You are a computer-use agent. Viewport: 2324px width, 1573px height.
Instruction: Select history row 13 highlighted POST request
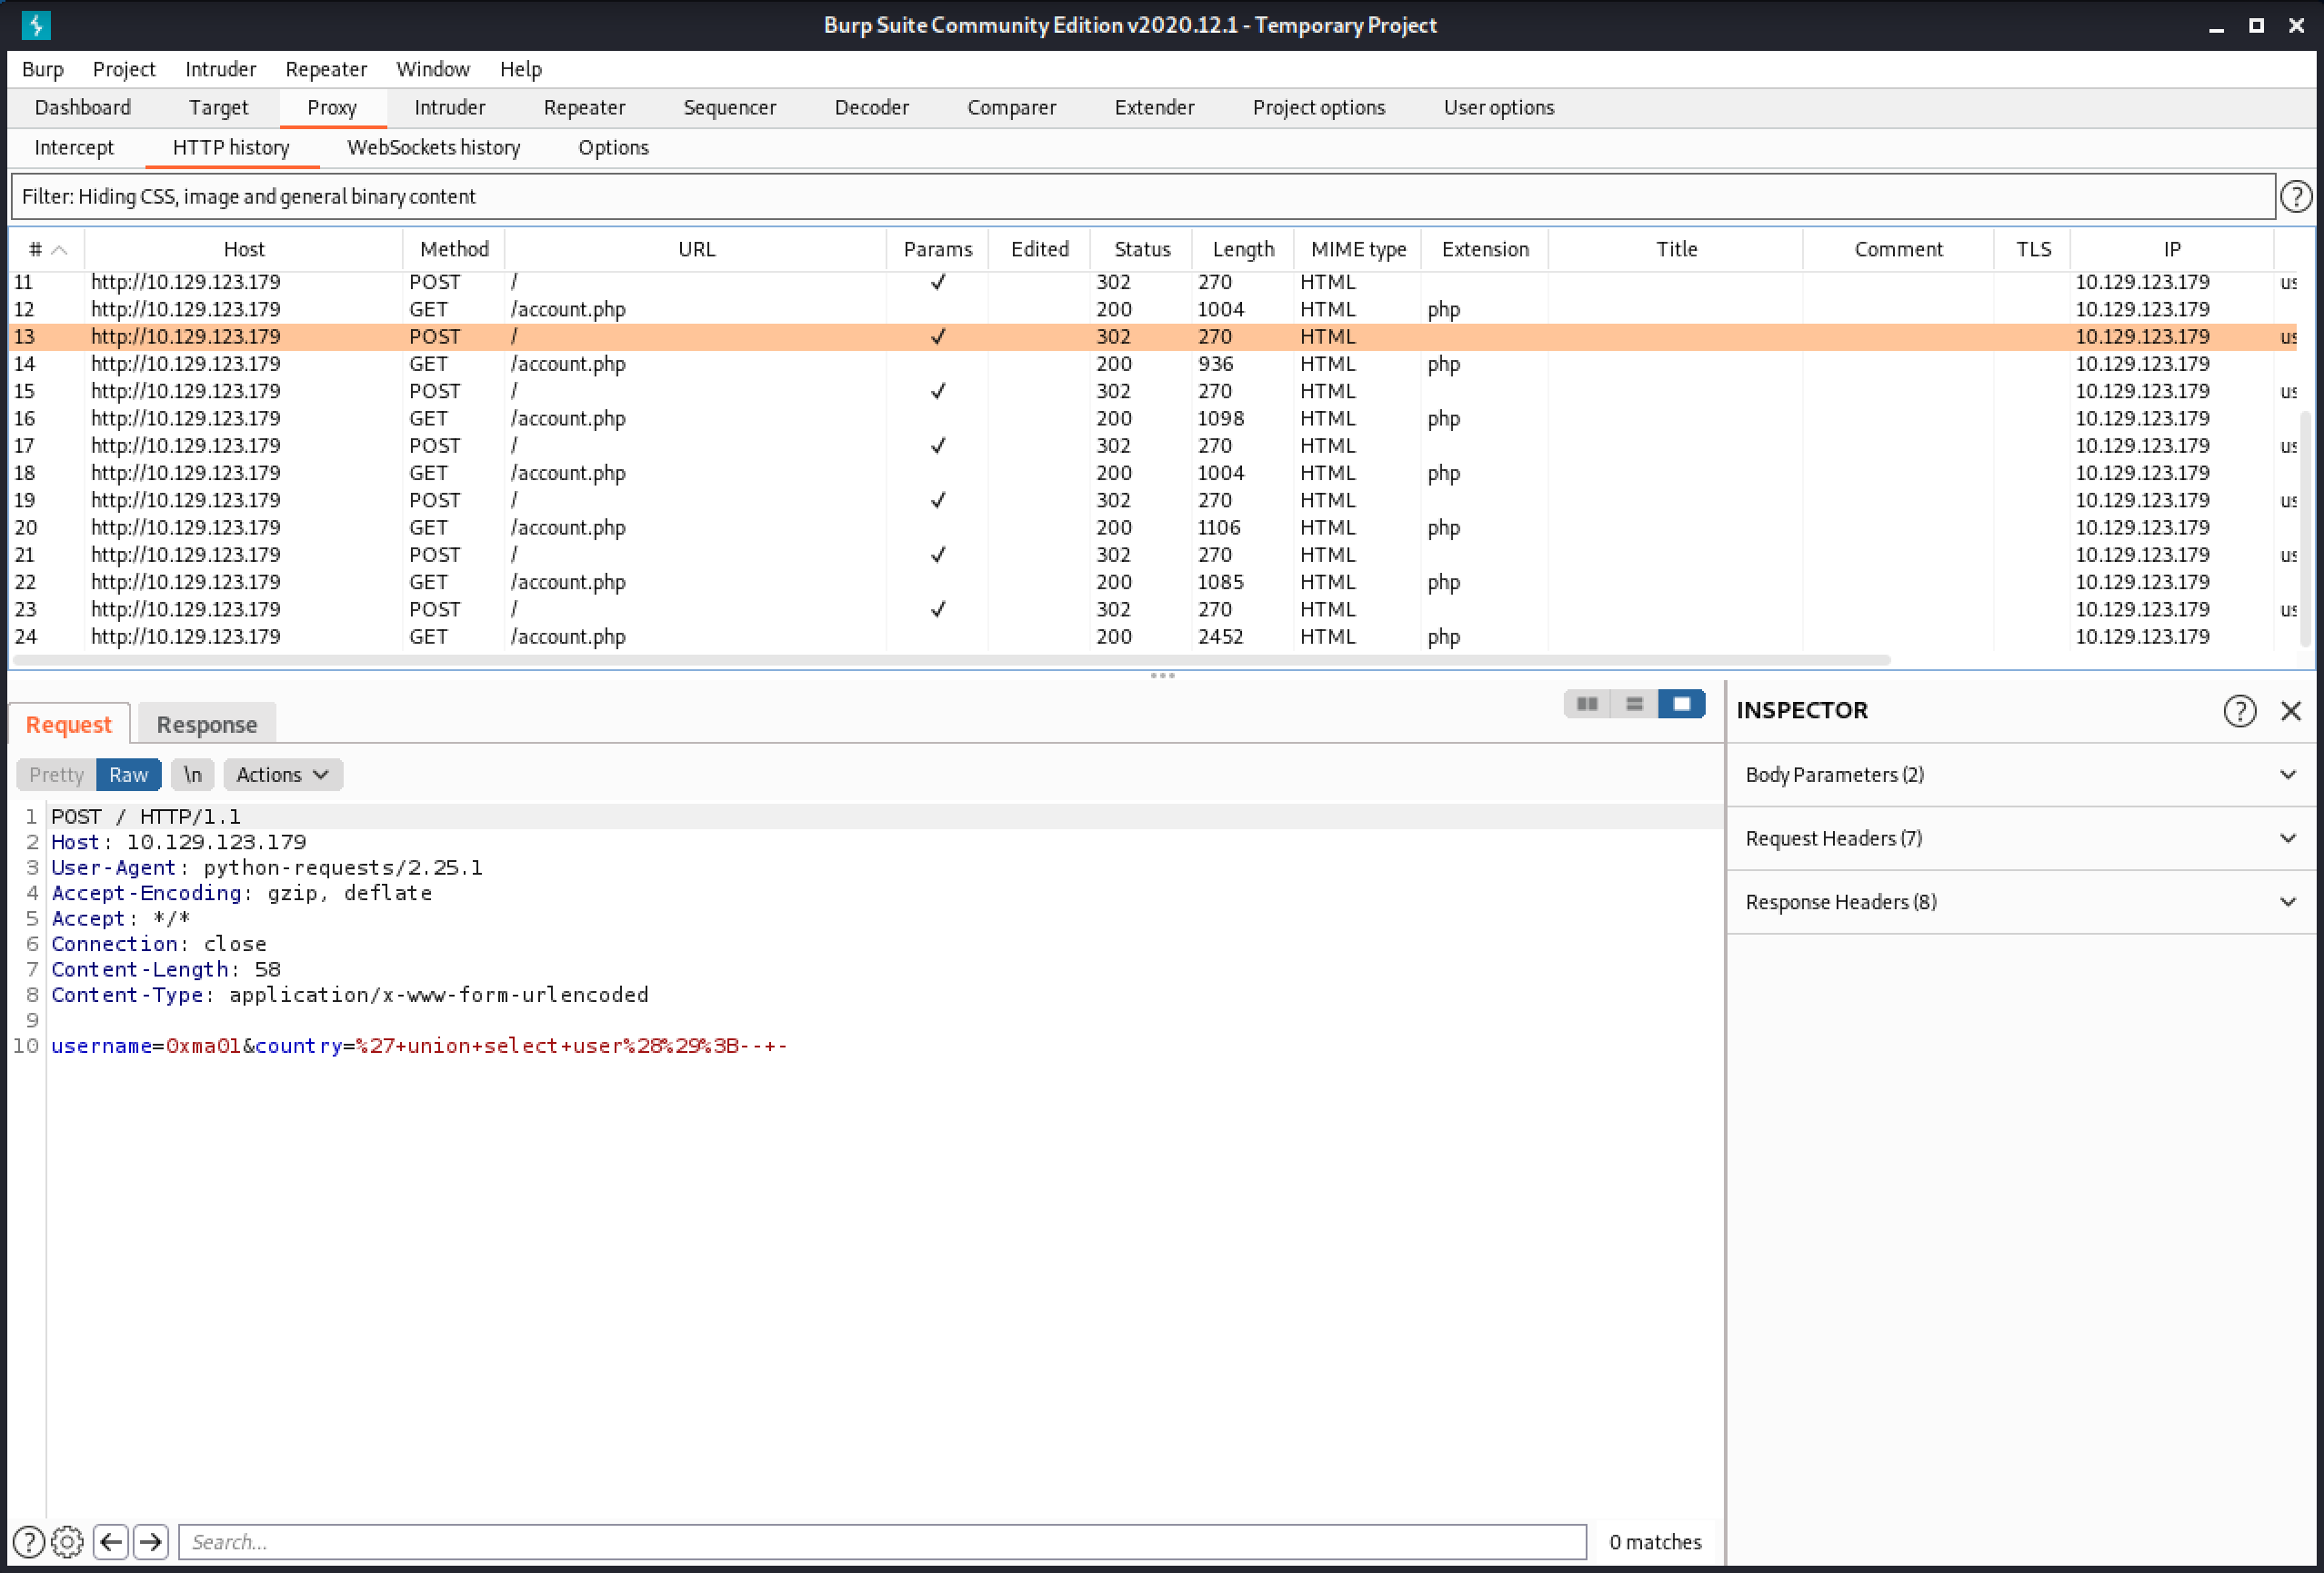[1152, 336]
